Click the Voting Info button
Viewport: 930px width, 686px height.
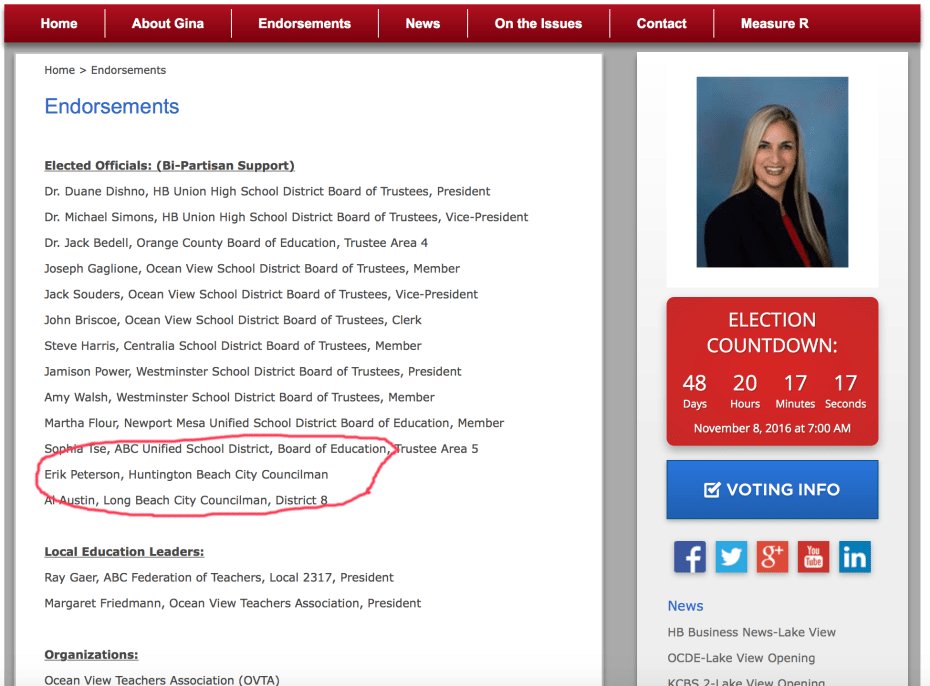772,490
